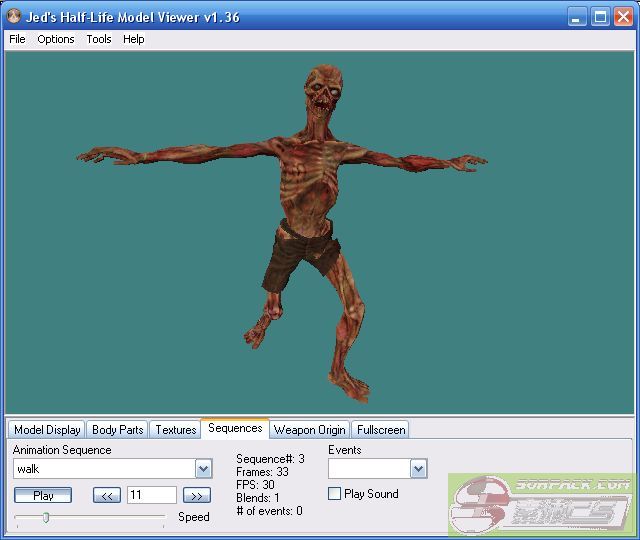Screen dimensions: 640x540
Task: Click the 'FPS: 30' text
Action: [x=255, y=485]
